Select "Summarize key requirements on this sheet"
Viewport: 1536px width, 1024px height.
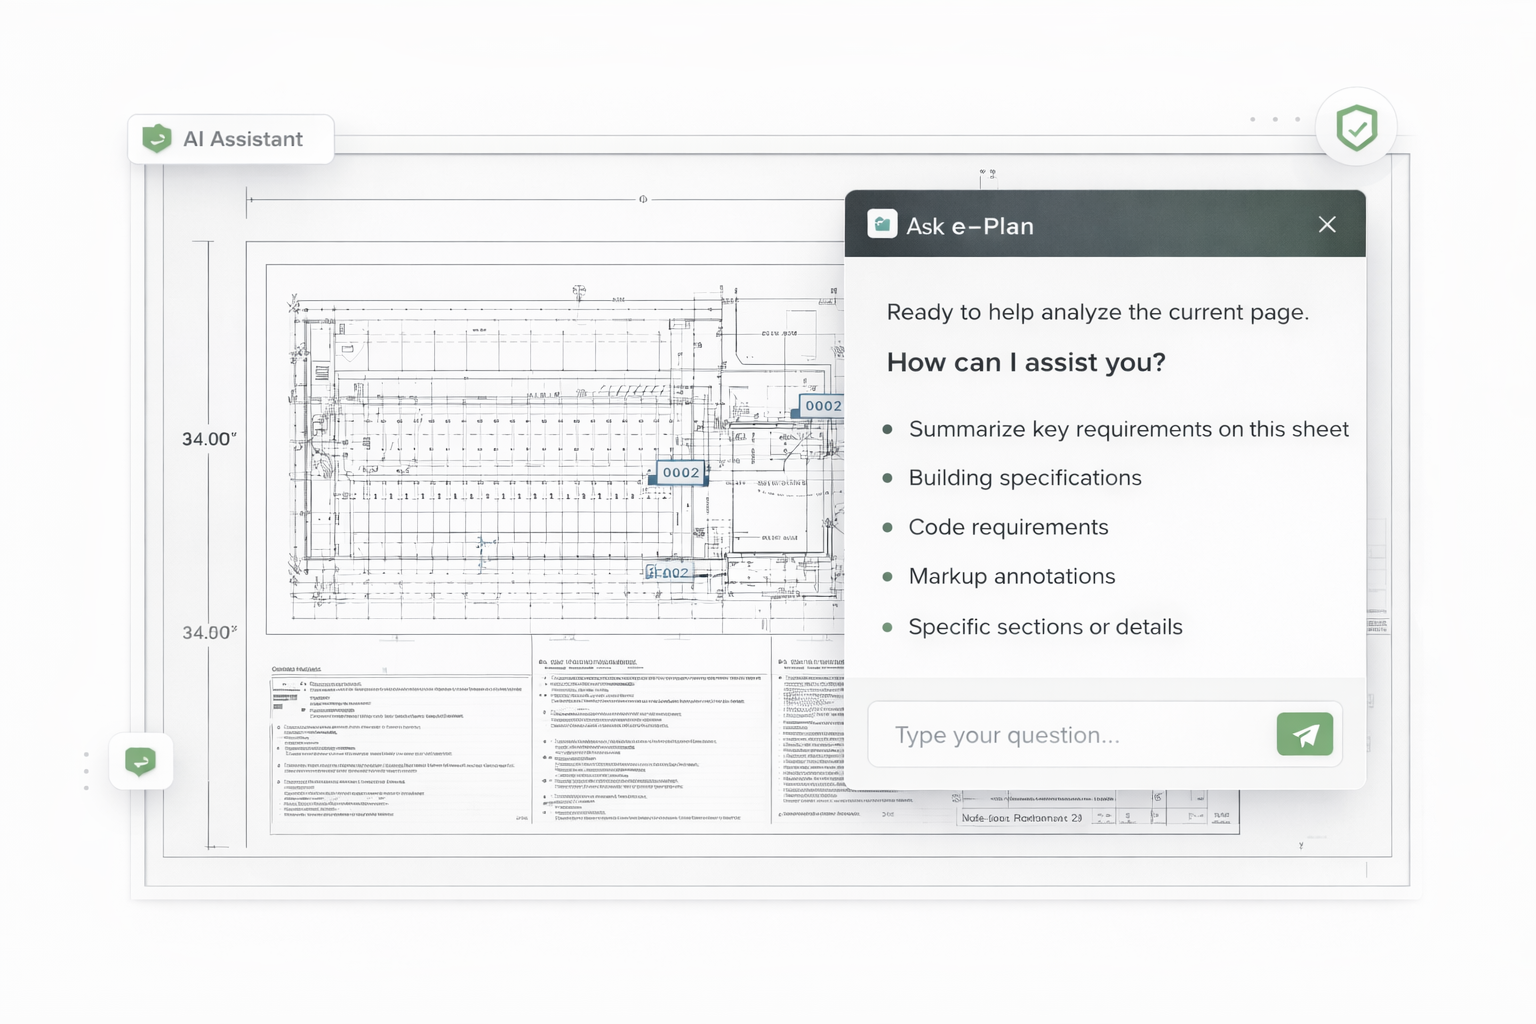(1128, 429)
